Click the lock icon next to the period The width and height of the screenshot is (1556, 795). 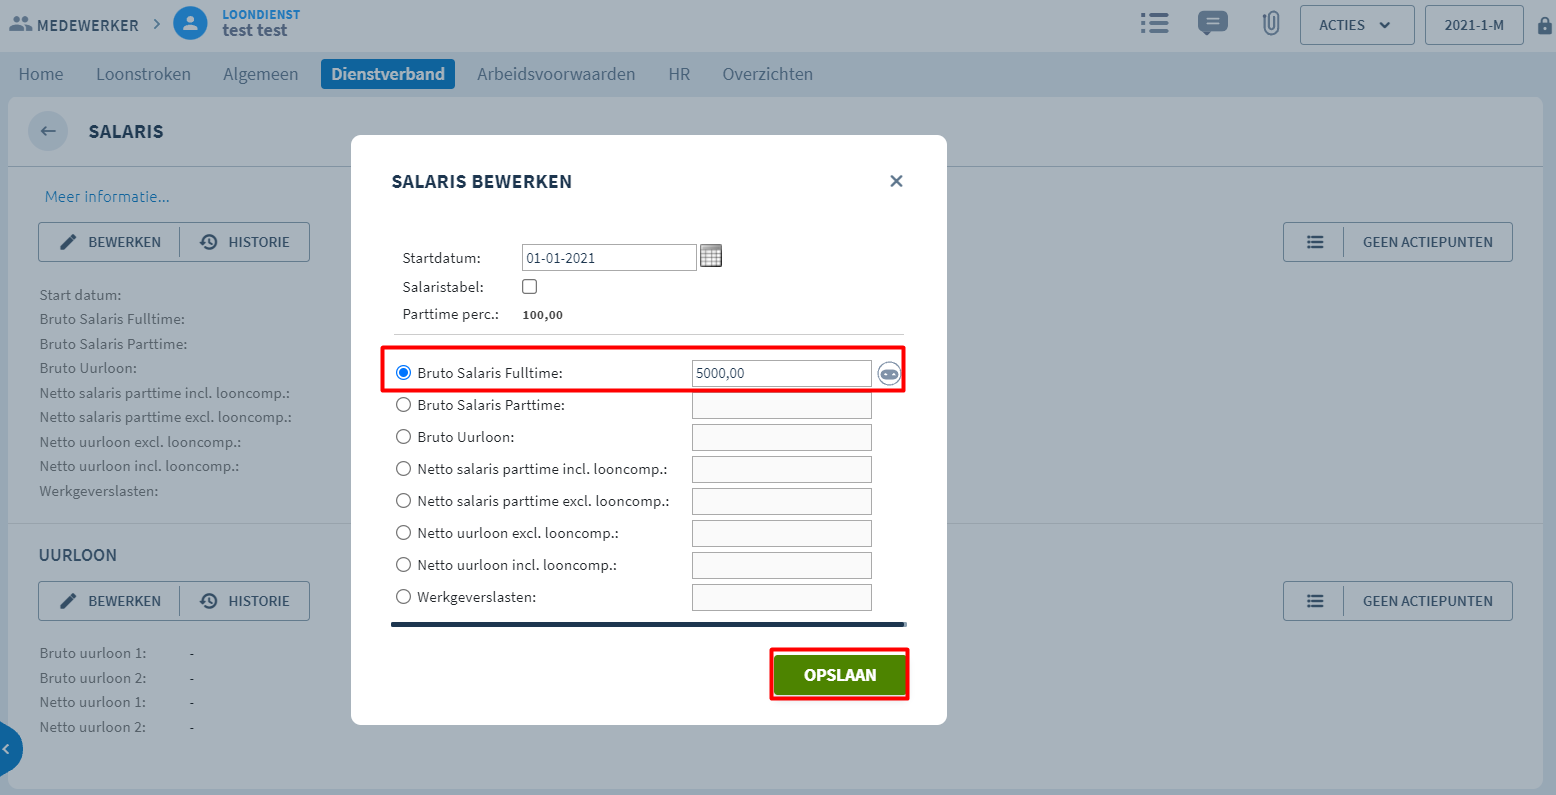(1543, 24)
